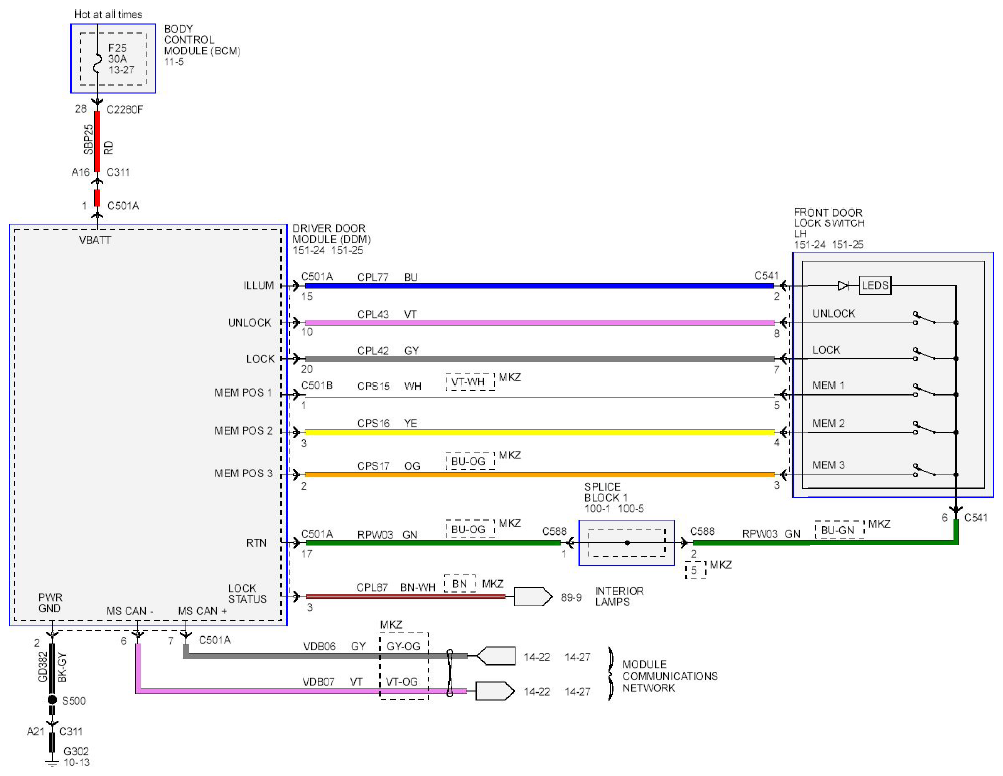The image size is (1003, 776).
Task: Click the UNLOCK switch contact symbol
Action: pyautogui.click(x=924, y=319)
